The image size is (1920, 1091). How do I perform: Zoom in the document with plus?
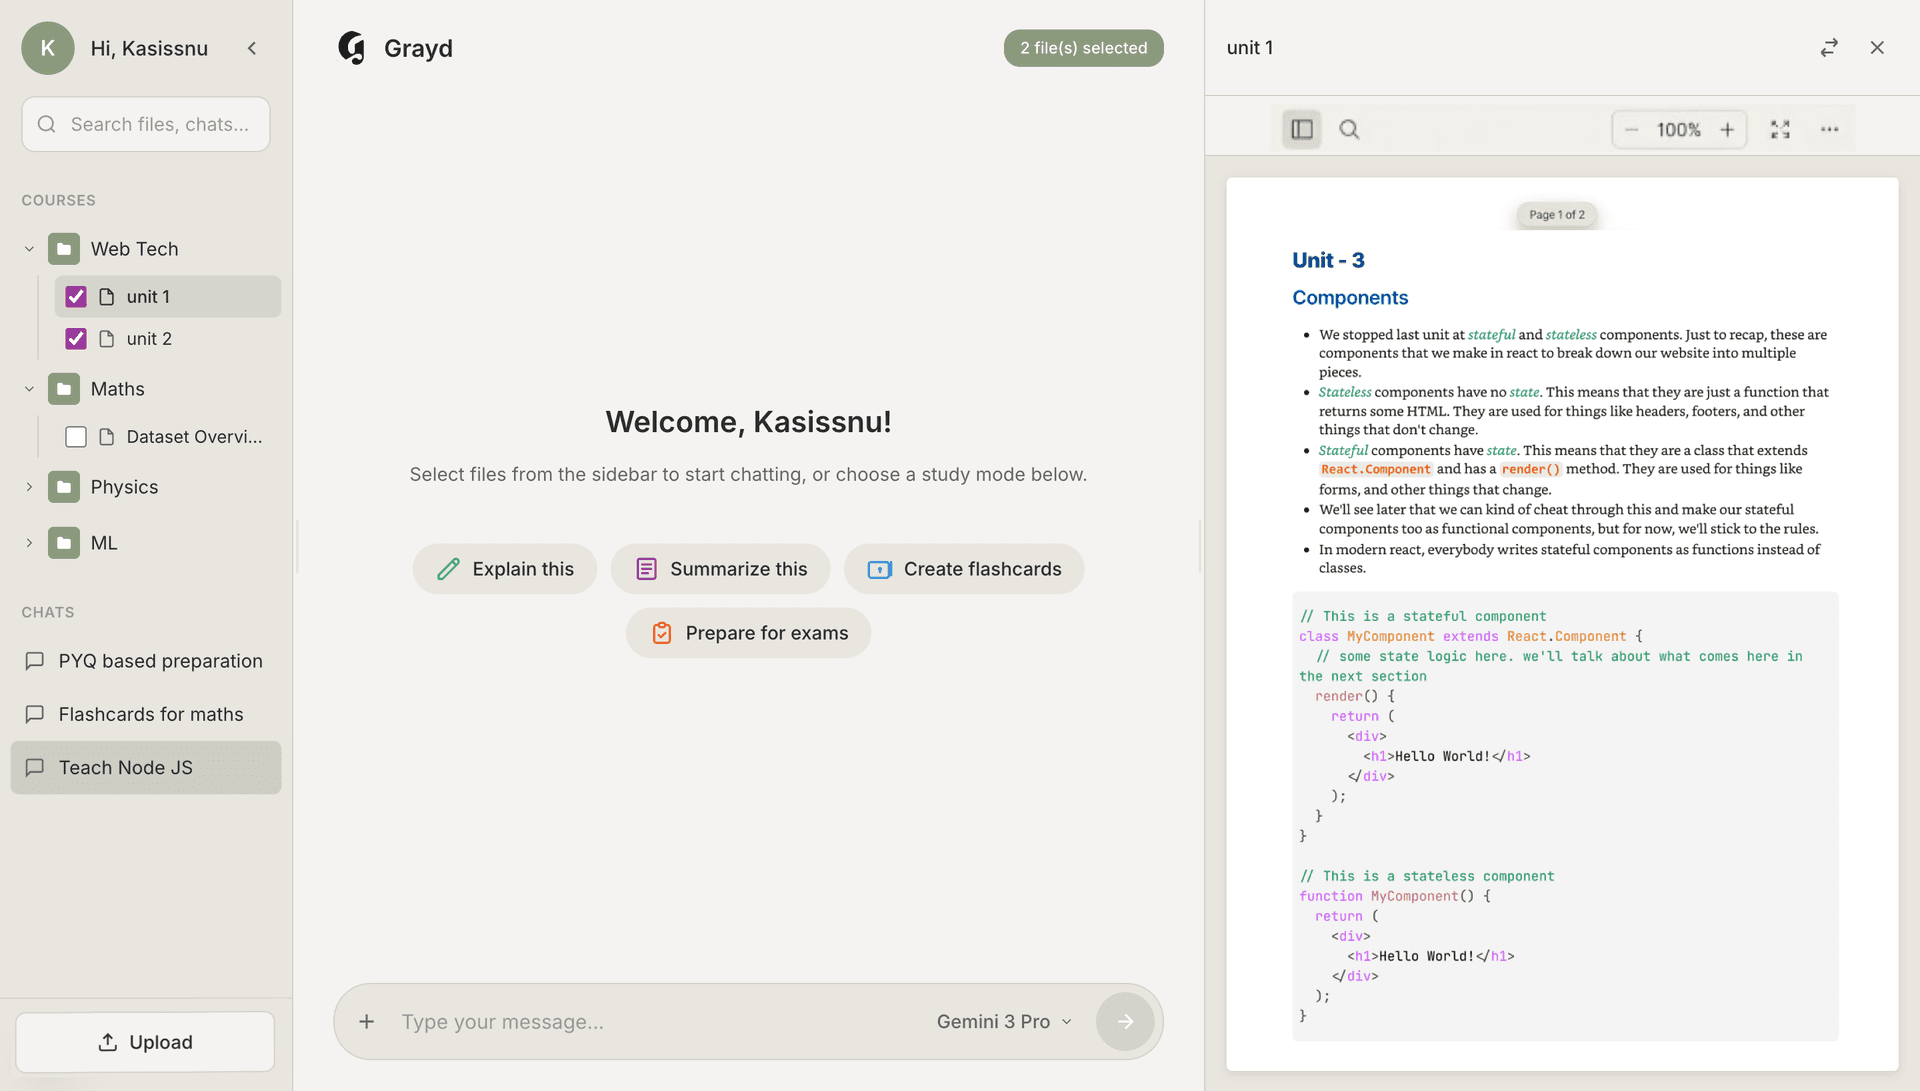[x=1727, y=130]
